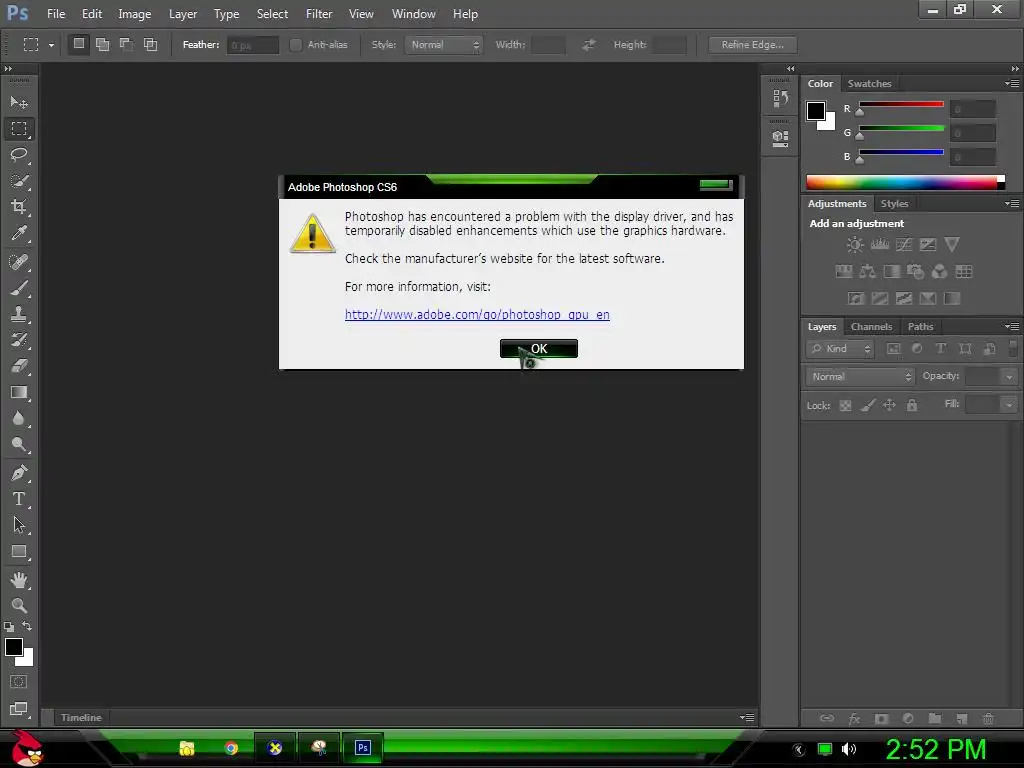
Task: Select the Rectangle shape tool
Action: (19, 552)
